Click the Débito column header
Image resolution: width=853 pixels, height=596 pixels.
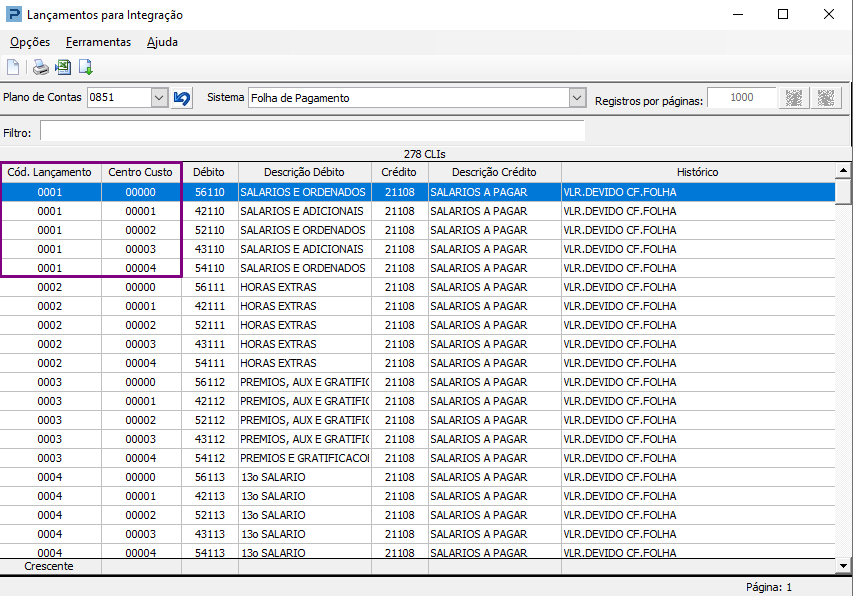(x=209, y=172)
